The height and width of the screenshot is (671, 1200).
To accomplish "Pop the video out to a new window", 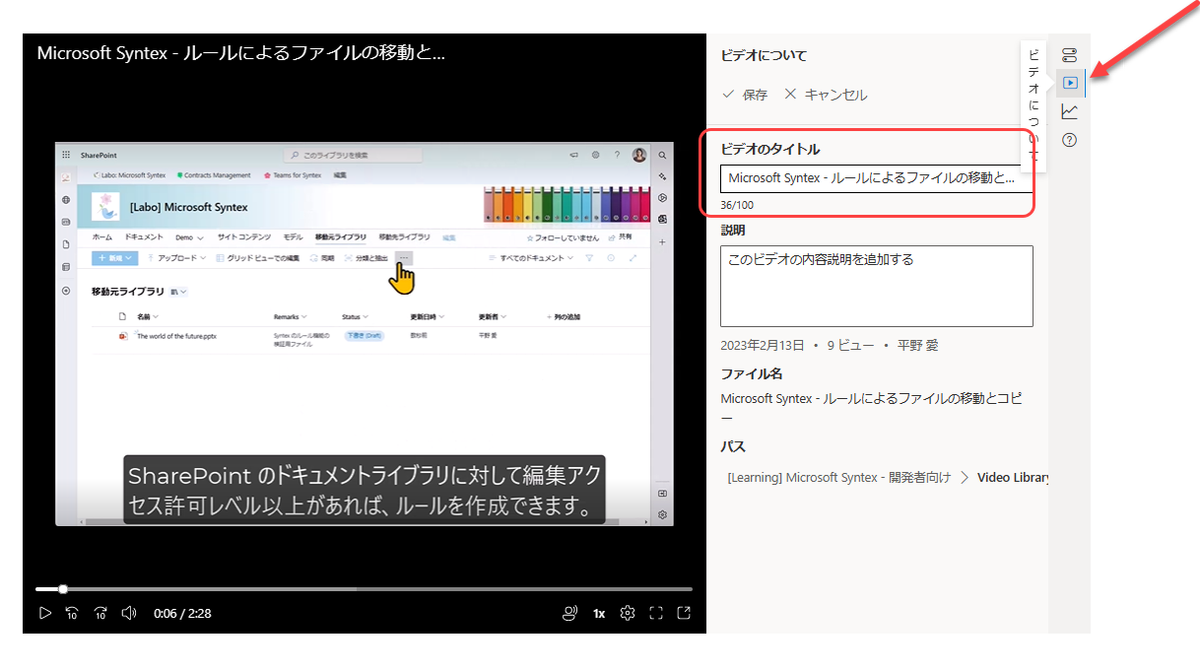I will (x=685, y=613).
